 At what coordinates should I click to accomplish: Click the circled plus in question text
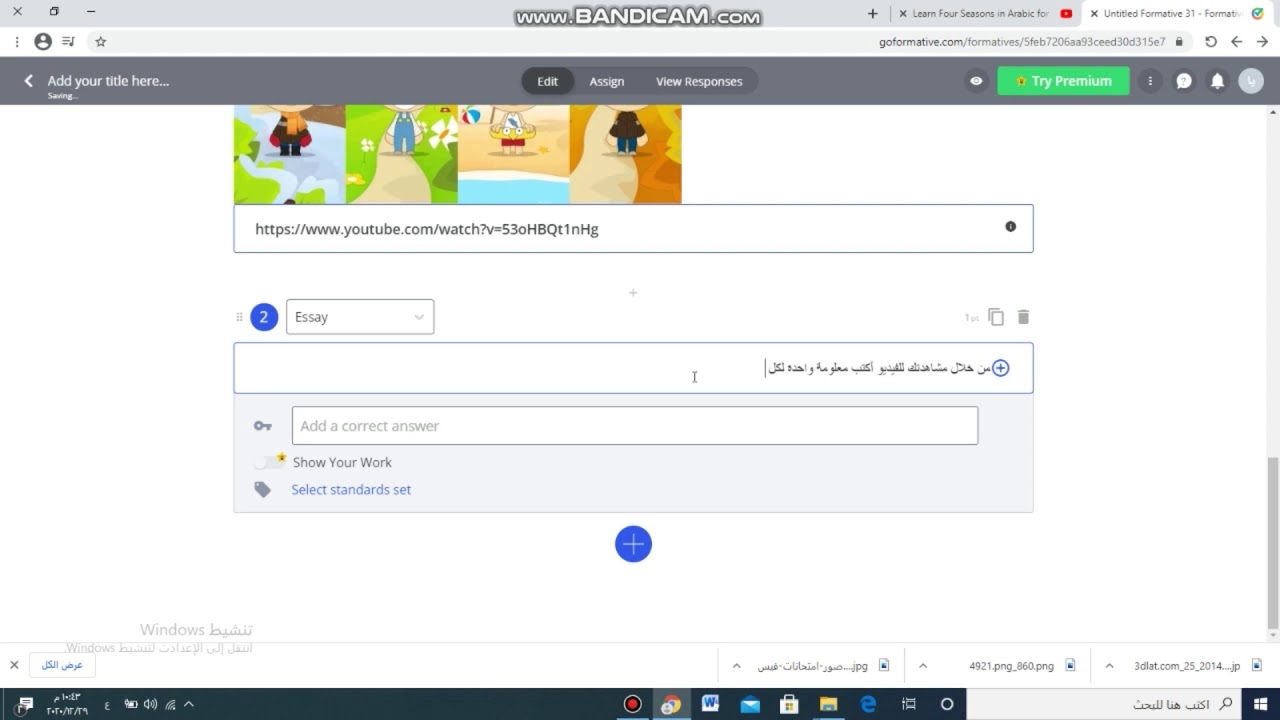pyautogui.click(x=1000, y=368)
